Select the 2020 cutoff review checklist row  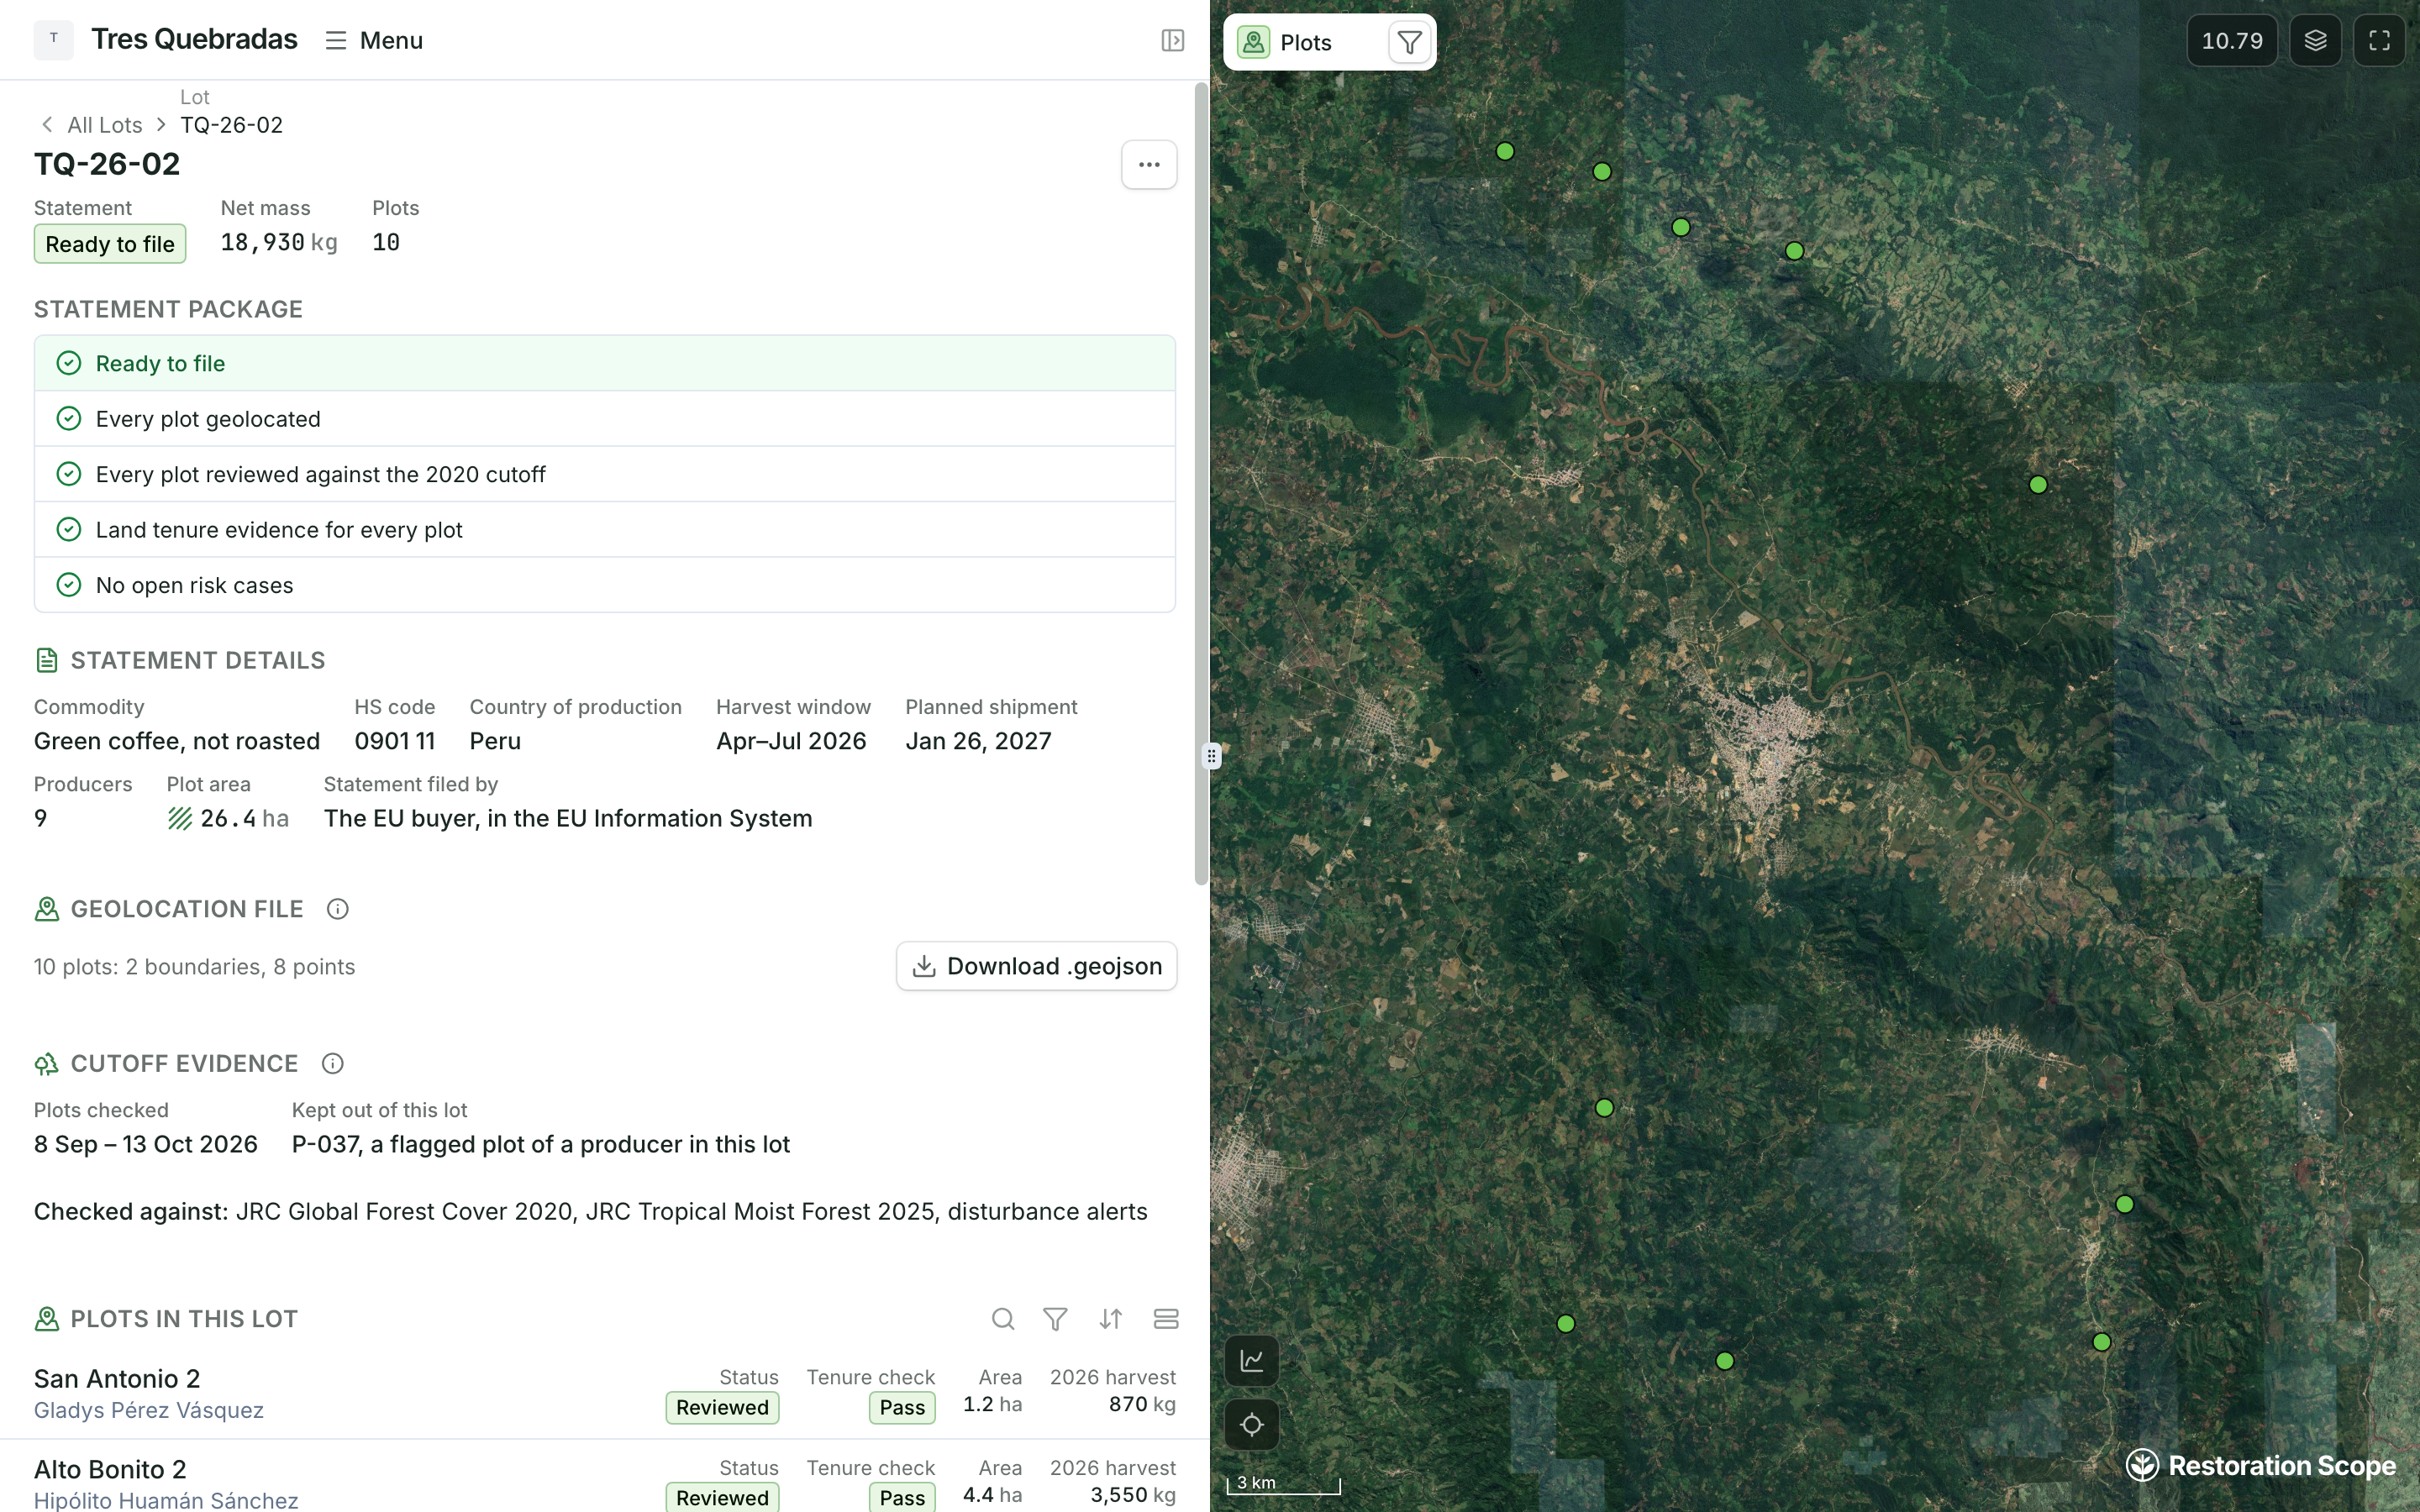click(604, 474)
